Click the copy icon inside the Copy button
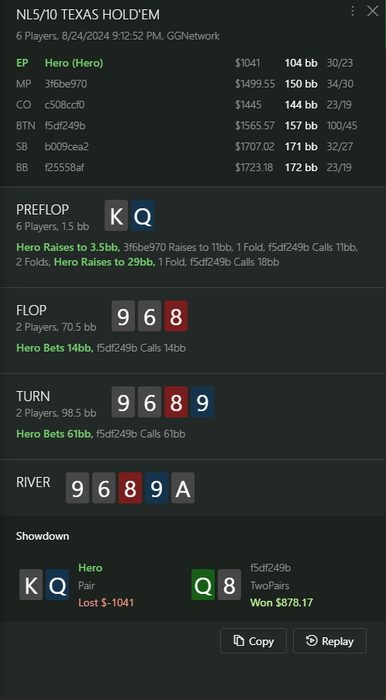 click(x=239, y=641)
